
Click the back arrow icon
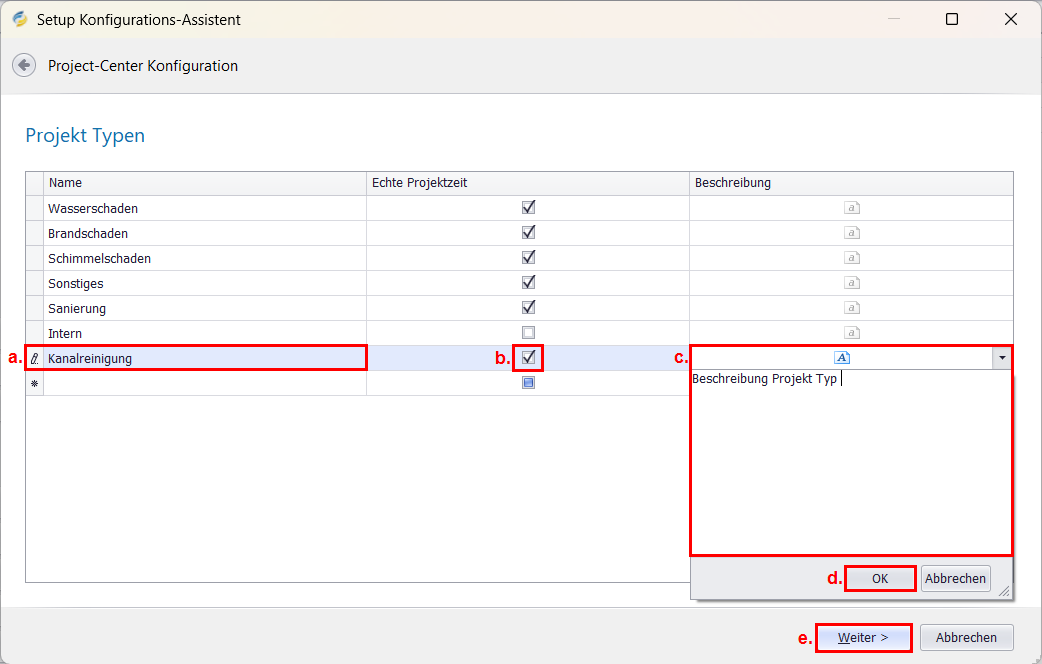(x=24, y=66)
